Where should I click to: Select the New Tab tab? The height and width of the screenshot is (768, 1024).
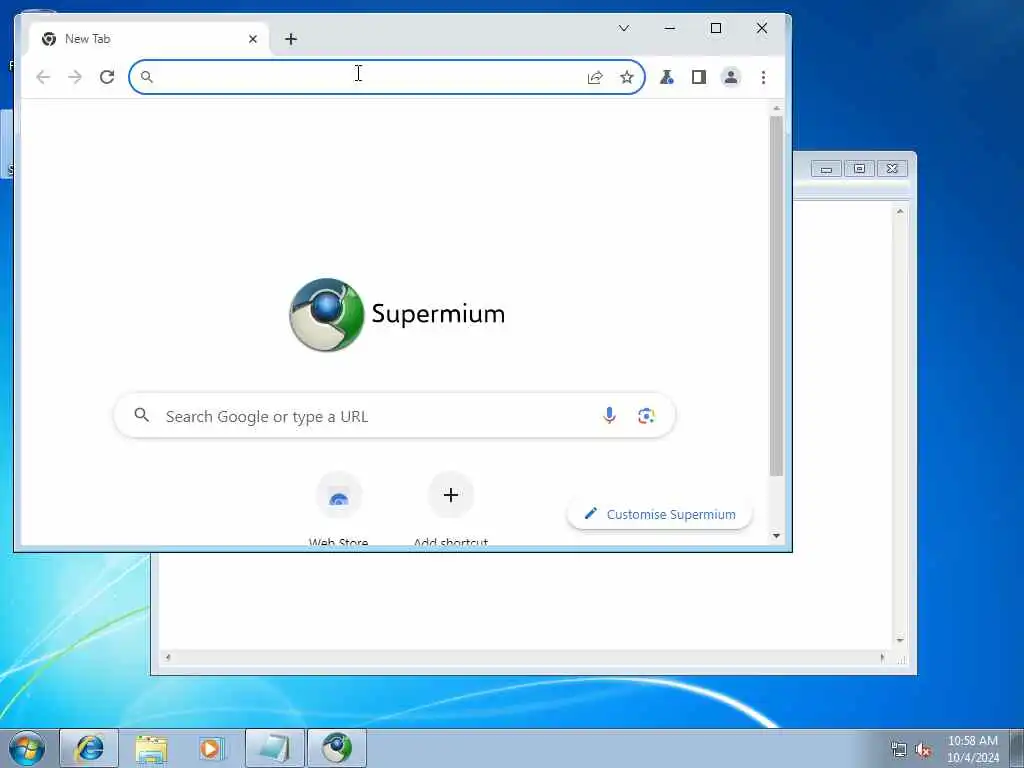pos(150,39)
